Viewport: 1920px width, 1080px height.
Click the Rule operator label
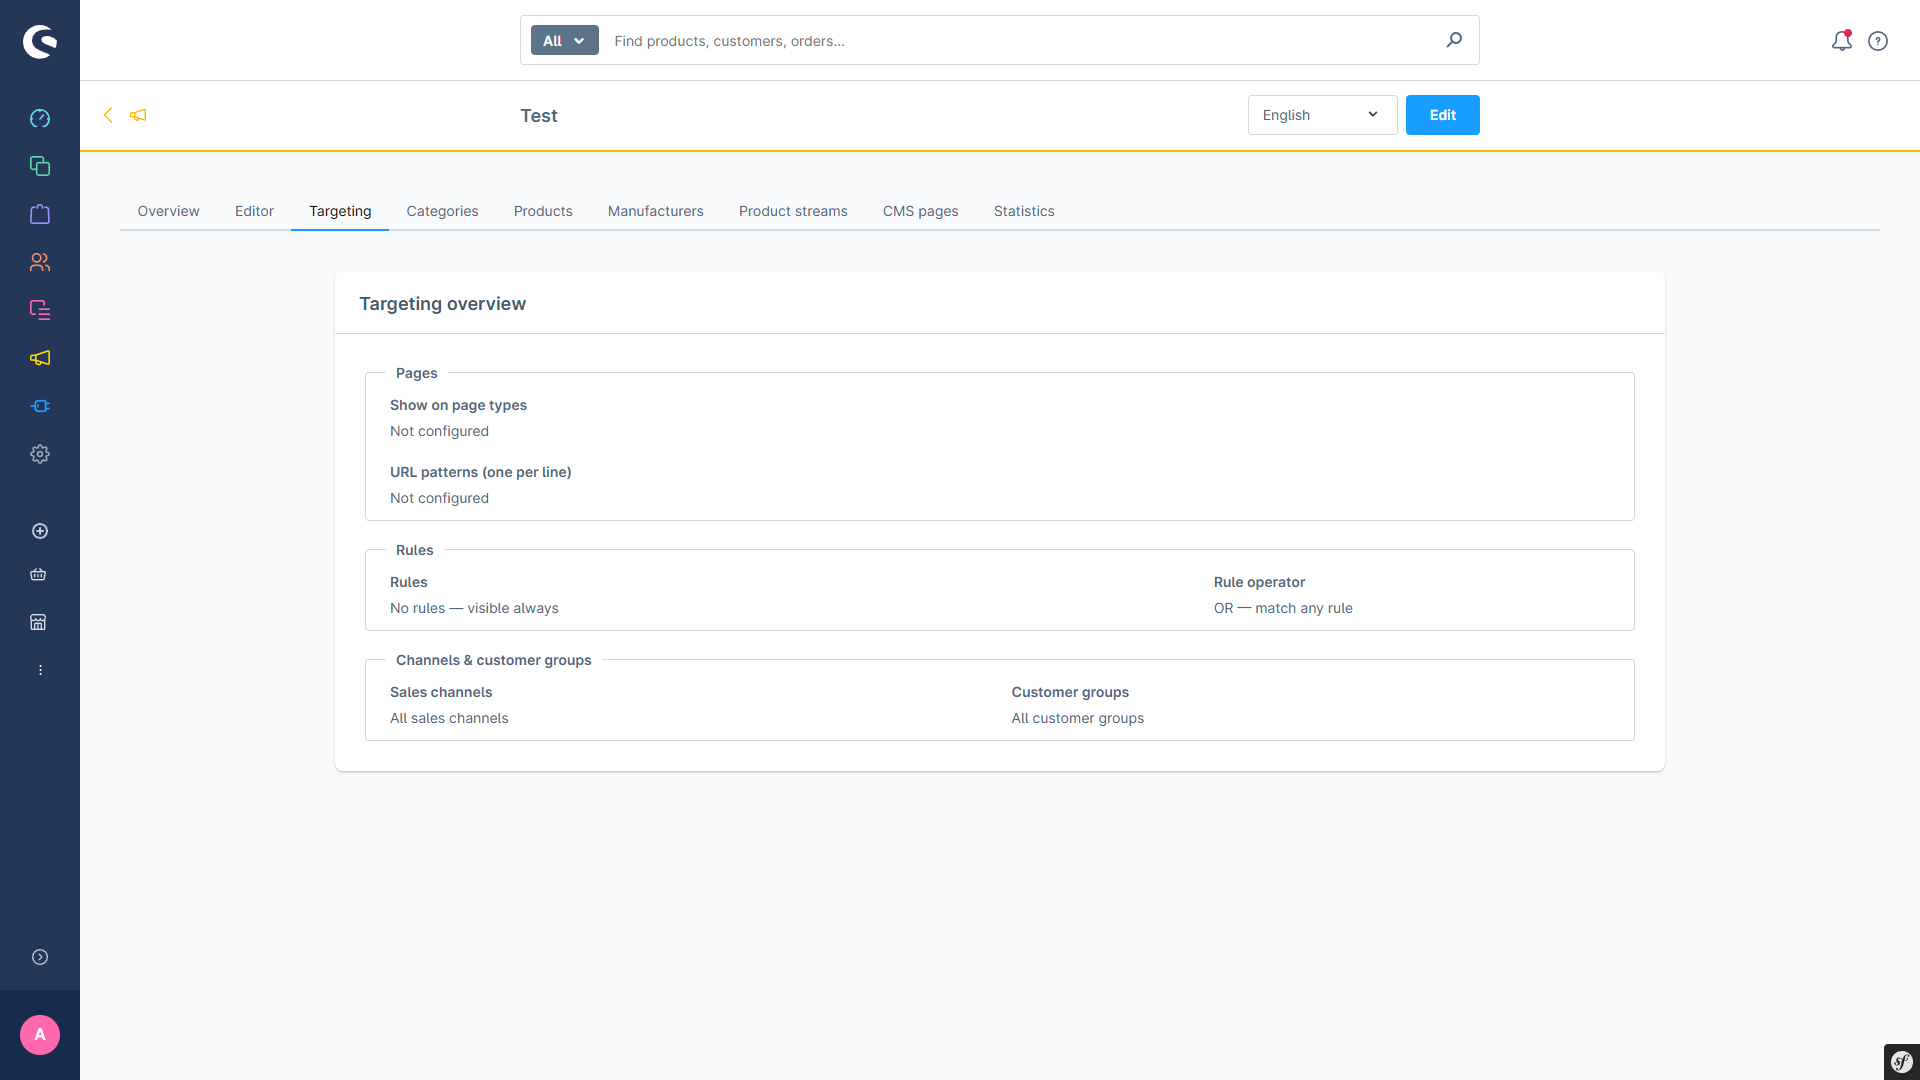coord(1259,582)
